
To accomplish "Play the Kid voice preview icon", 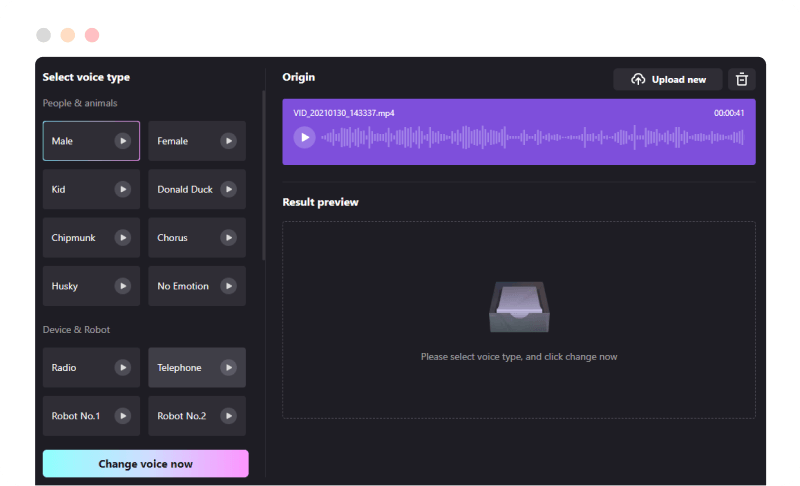I will (x=123, y=189).
